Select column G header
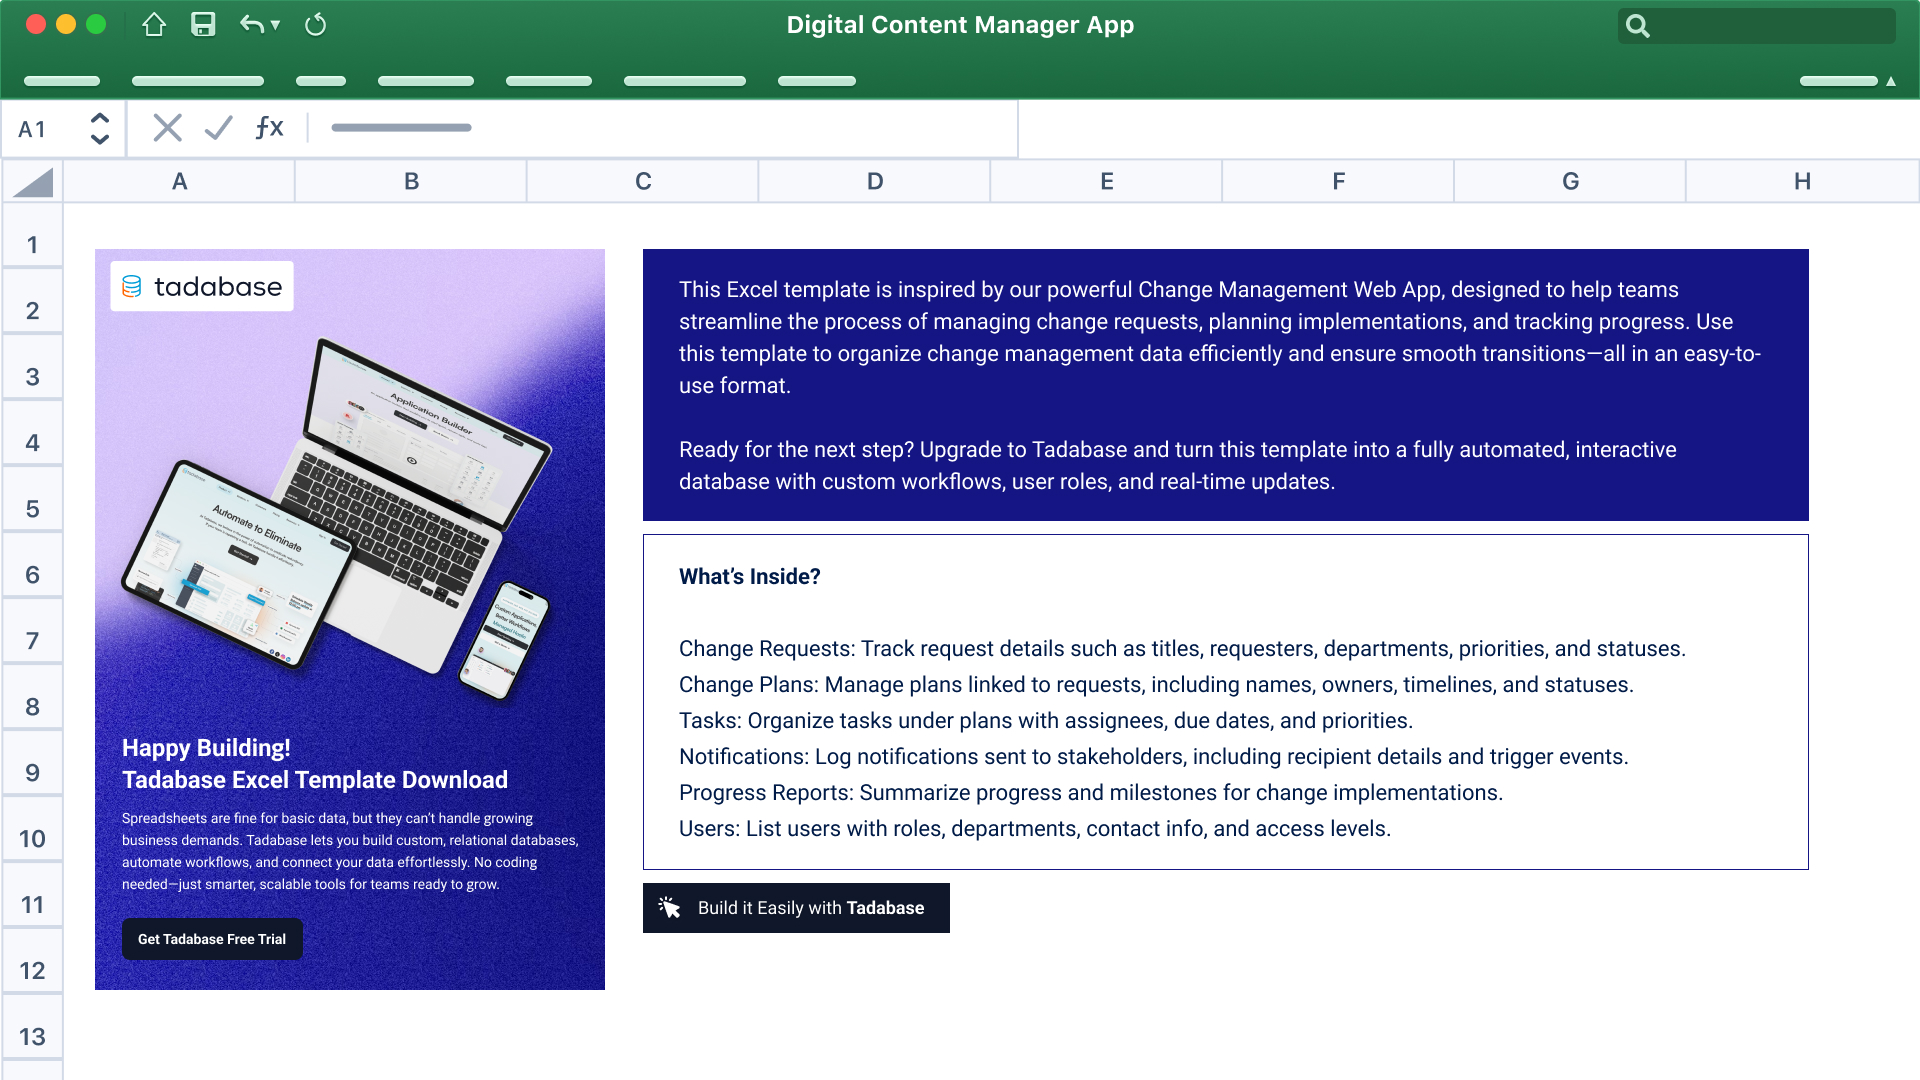Image resolution: width=1920 pixels, height=1080 pixels. point(1571,182)
